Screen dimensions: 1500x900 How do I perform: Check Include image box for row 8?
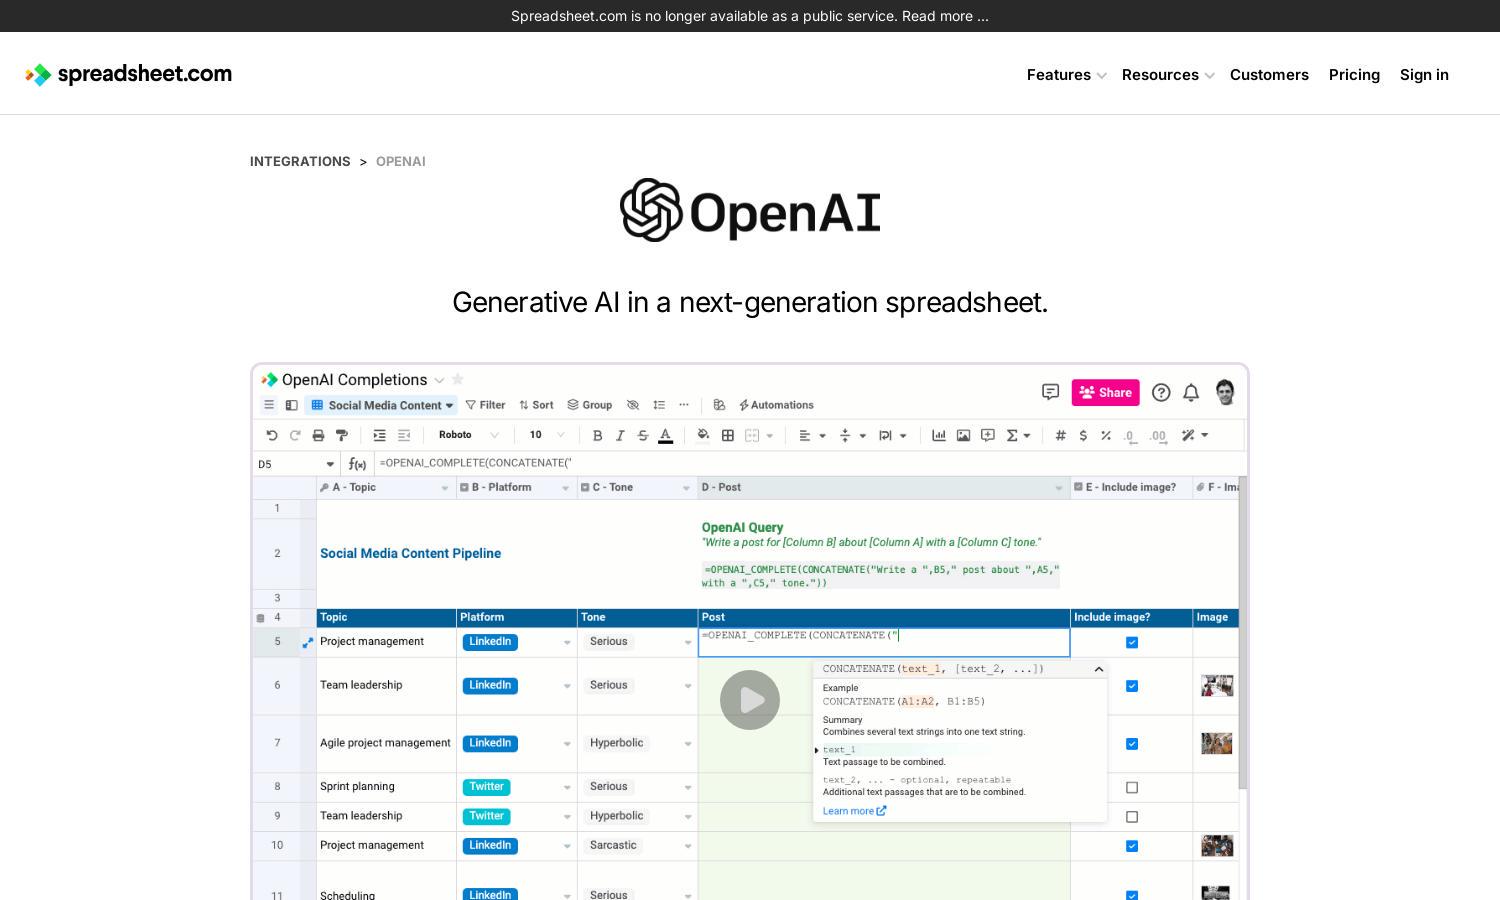tap(1132, 787)
